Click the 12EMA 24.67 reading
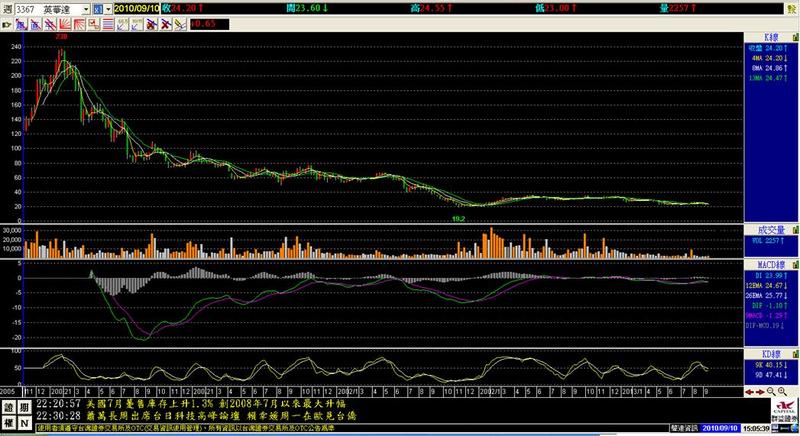The width and height of the screenshot is (800, 436). coord(767,286)
